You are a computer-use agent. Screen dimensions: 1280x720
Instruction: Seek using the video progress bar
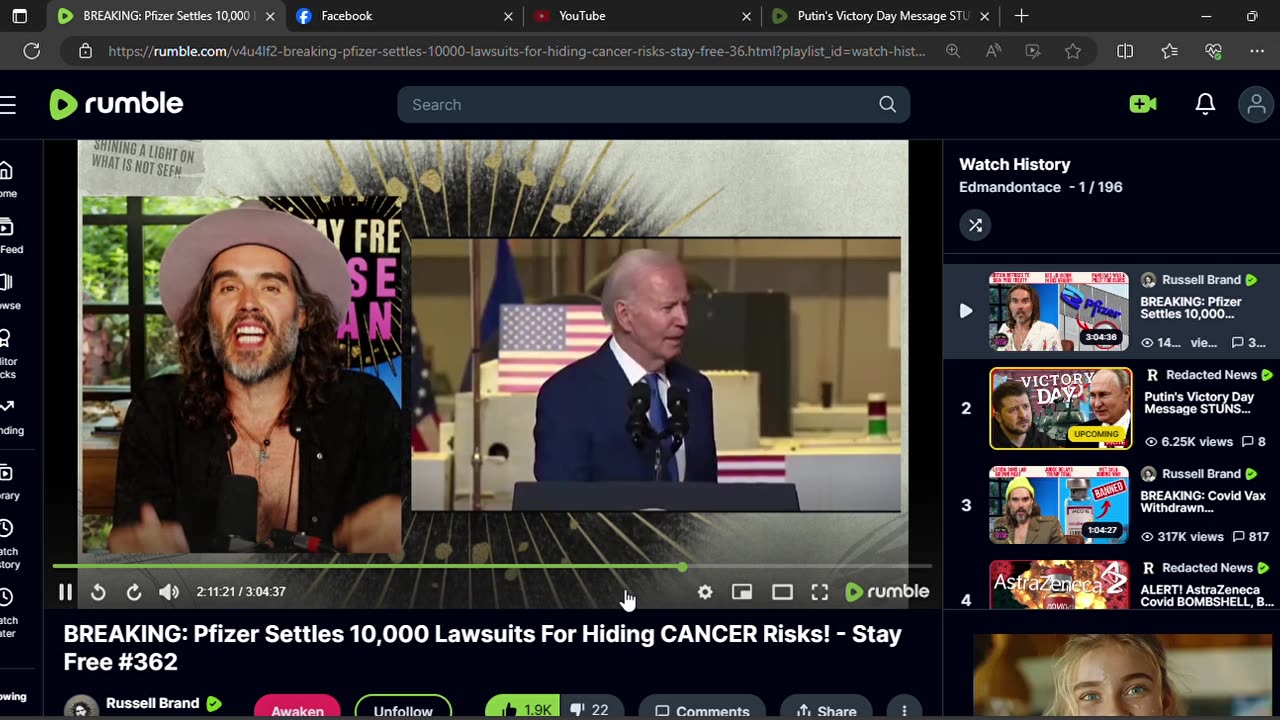(492, 567)
